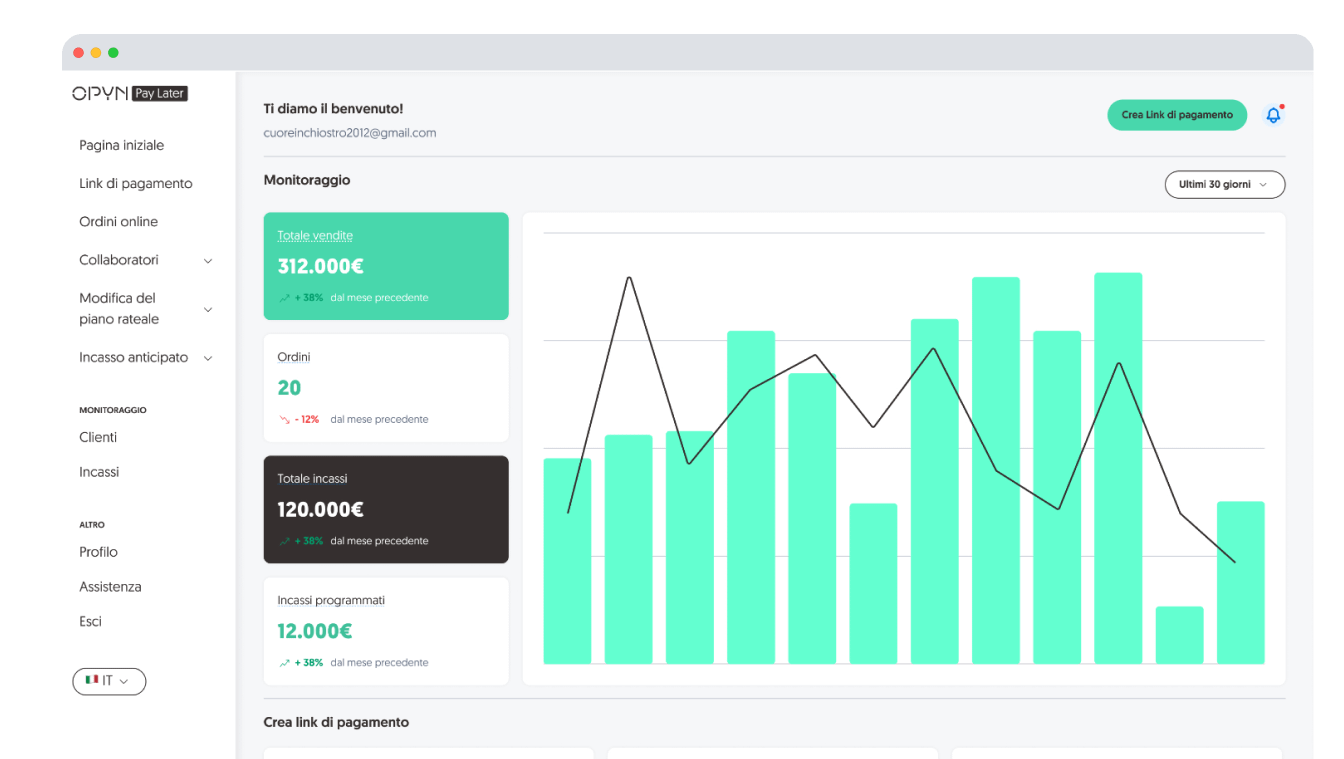Click the ALTRO sidebar group label
Viewport: 1344px width, 759px height.
pos(92,525)
